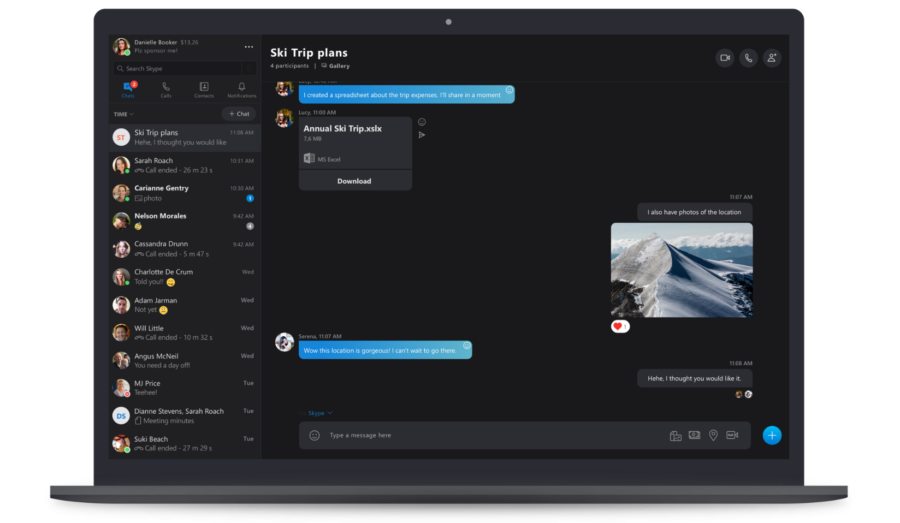Click the $13.26 Skype credit balance
The image size is (900, 523).
tap(189, 42)
